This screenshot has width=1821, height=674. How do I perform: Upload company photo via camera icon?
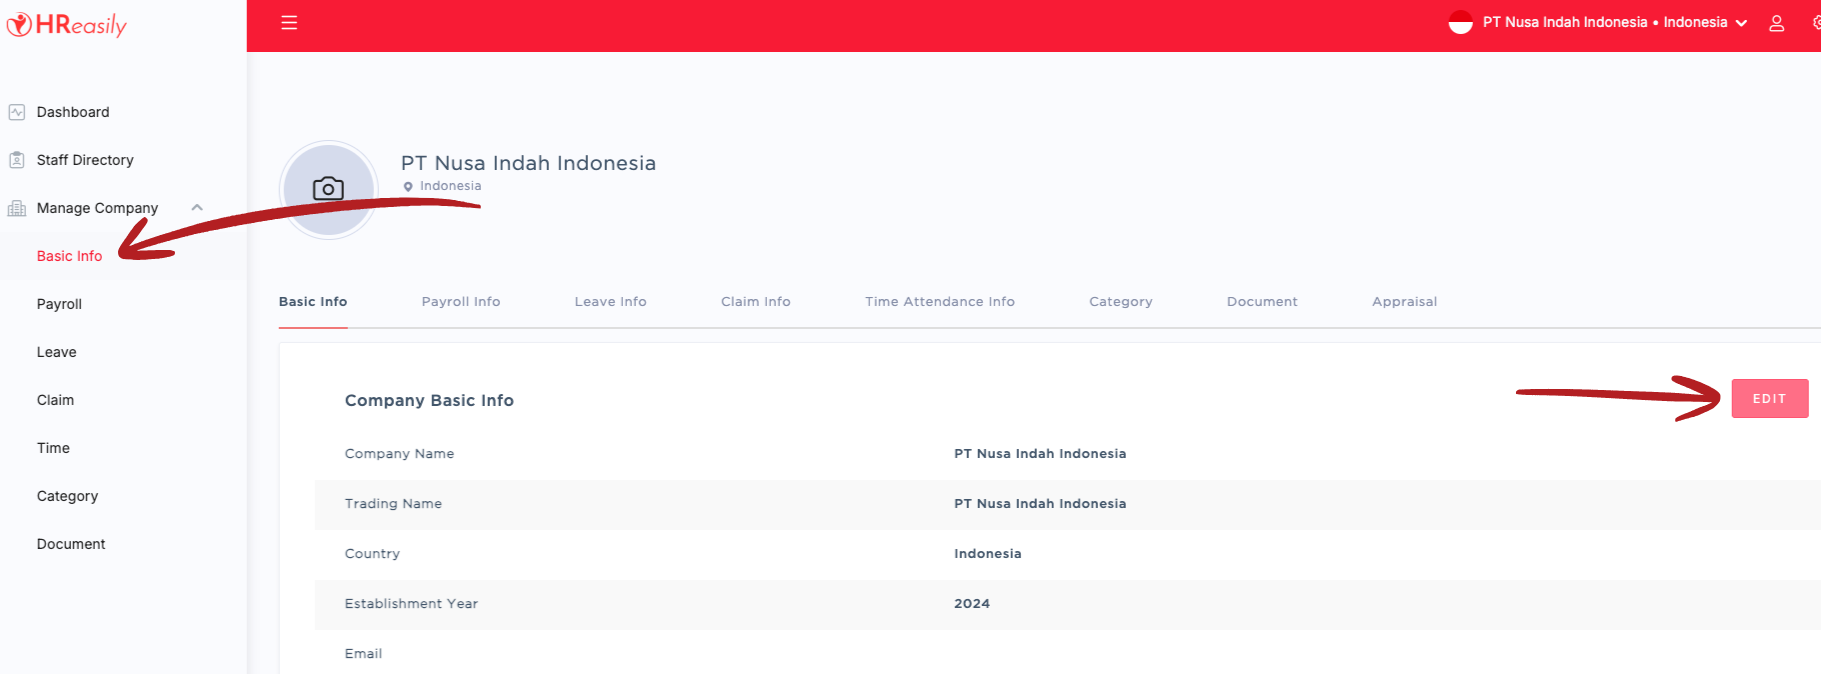(x=328, y=189)
